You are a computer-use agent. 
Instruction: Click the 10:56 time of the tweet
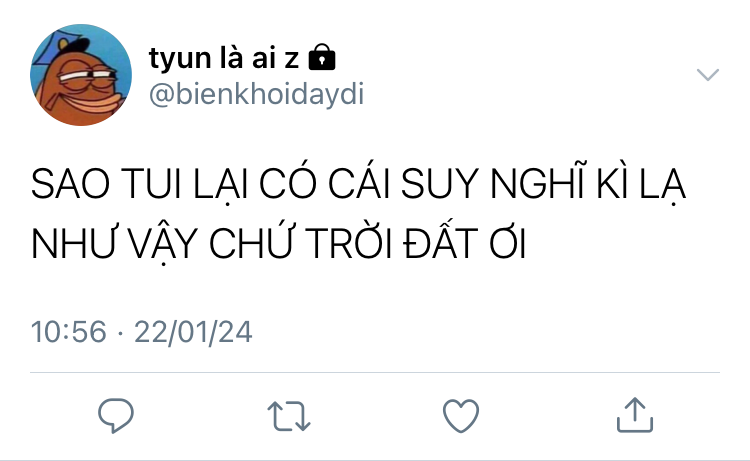point(68,331)
